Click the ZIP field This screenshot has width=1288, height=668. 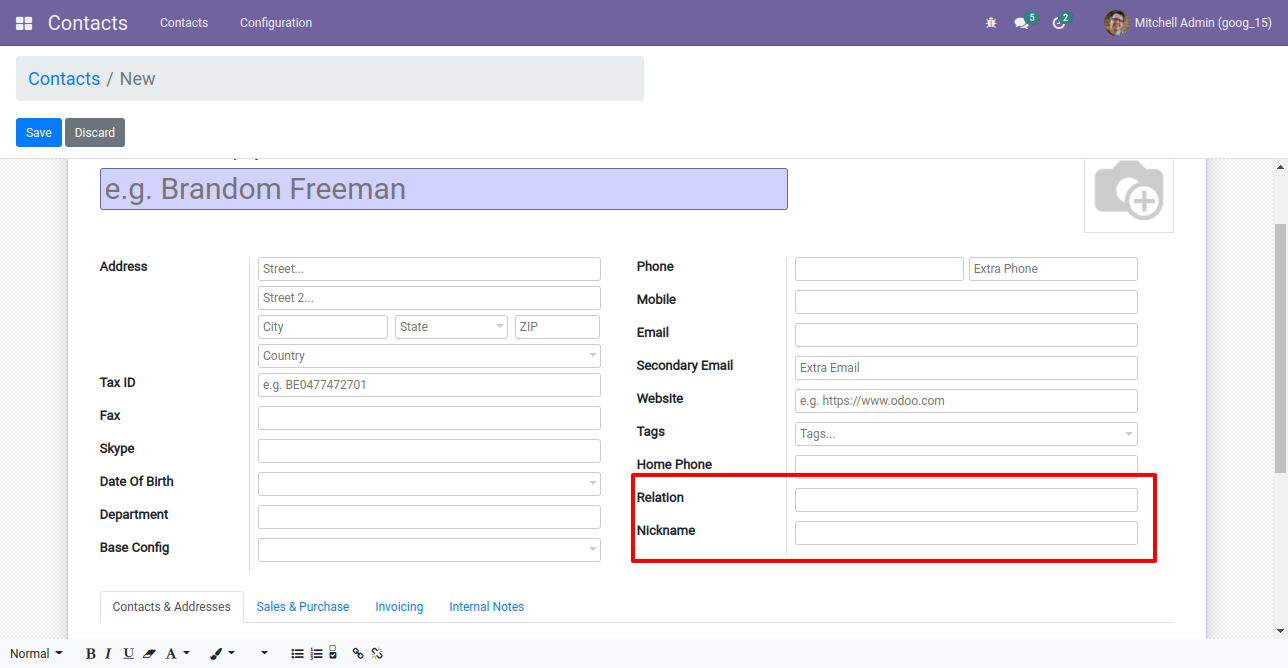point(557,327)
